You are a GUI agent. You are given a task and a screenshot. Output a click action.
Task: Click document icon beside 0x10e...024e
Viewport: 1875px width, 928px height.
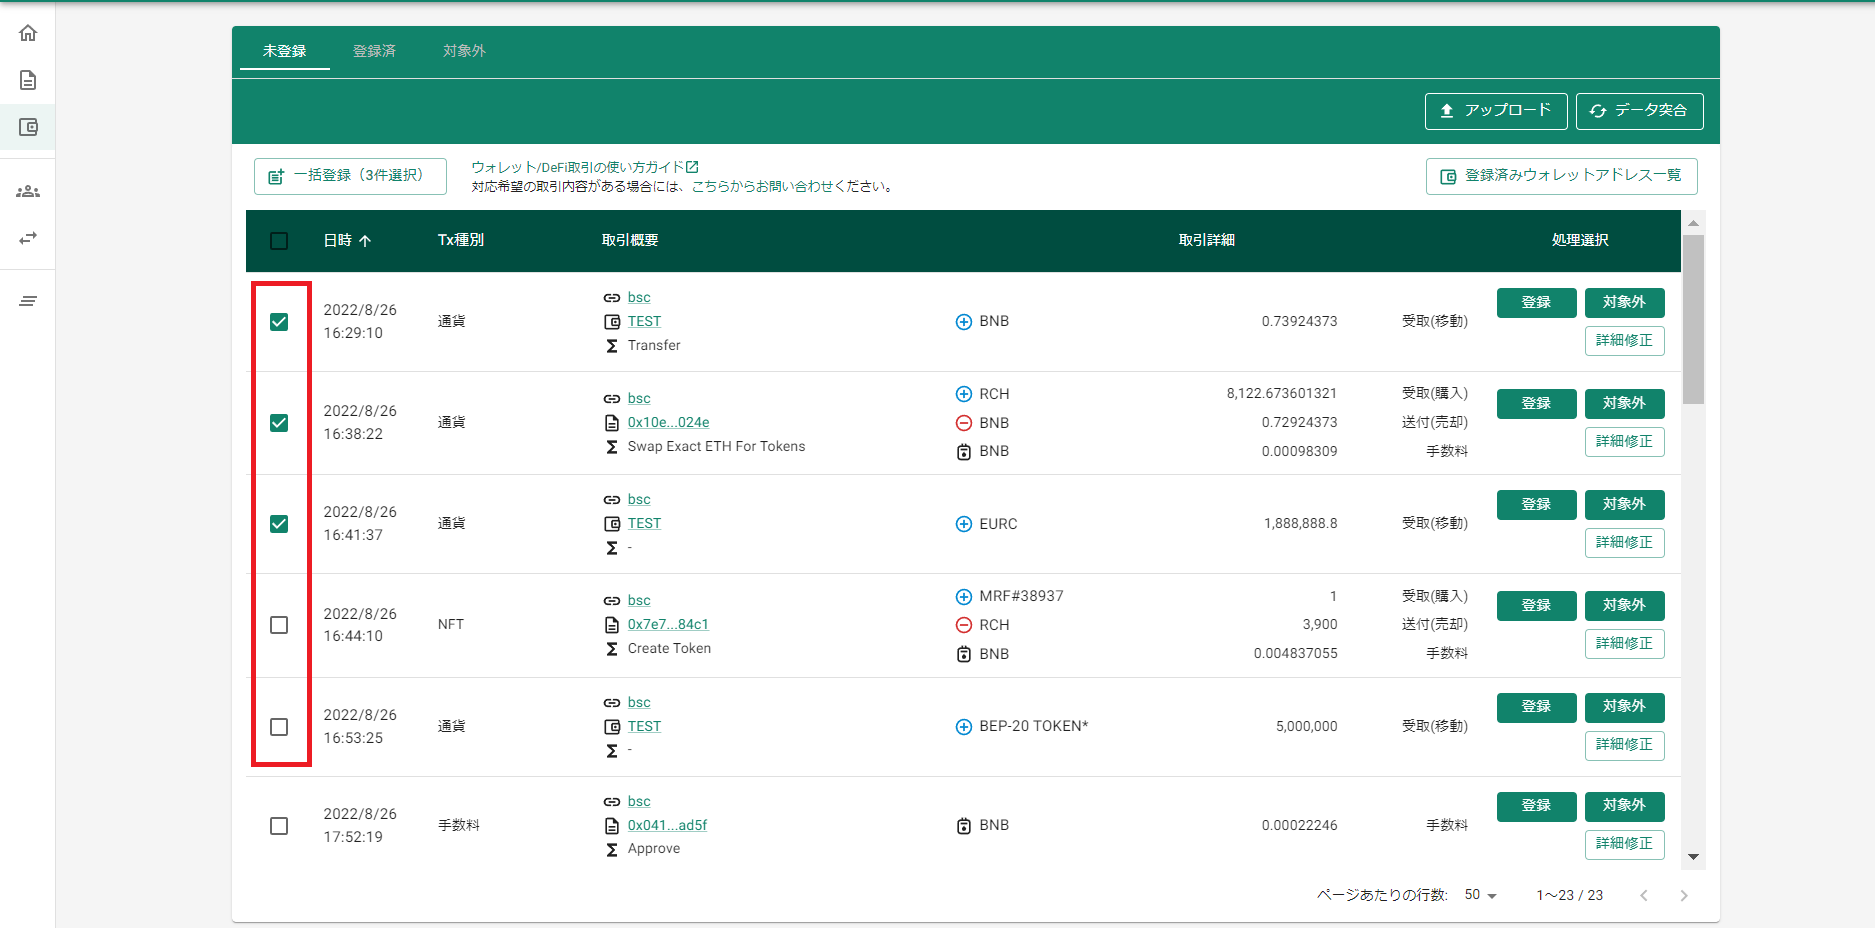tap(612, 423)
